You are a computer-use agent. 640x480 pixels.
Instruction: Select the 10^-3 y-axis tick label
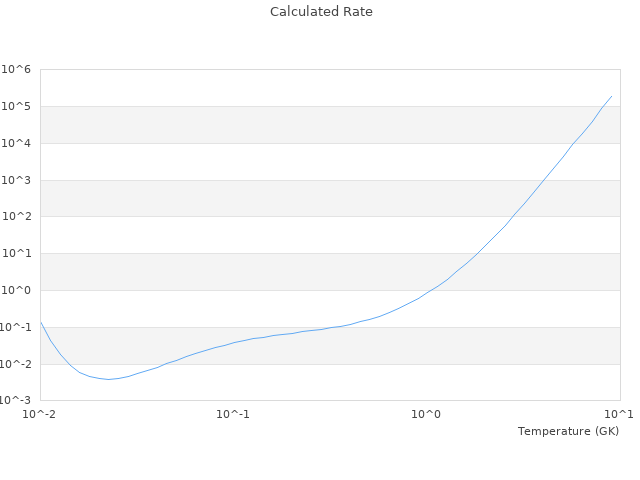coord(15,401)
